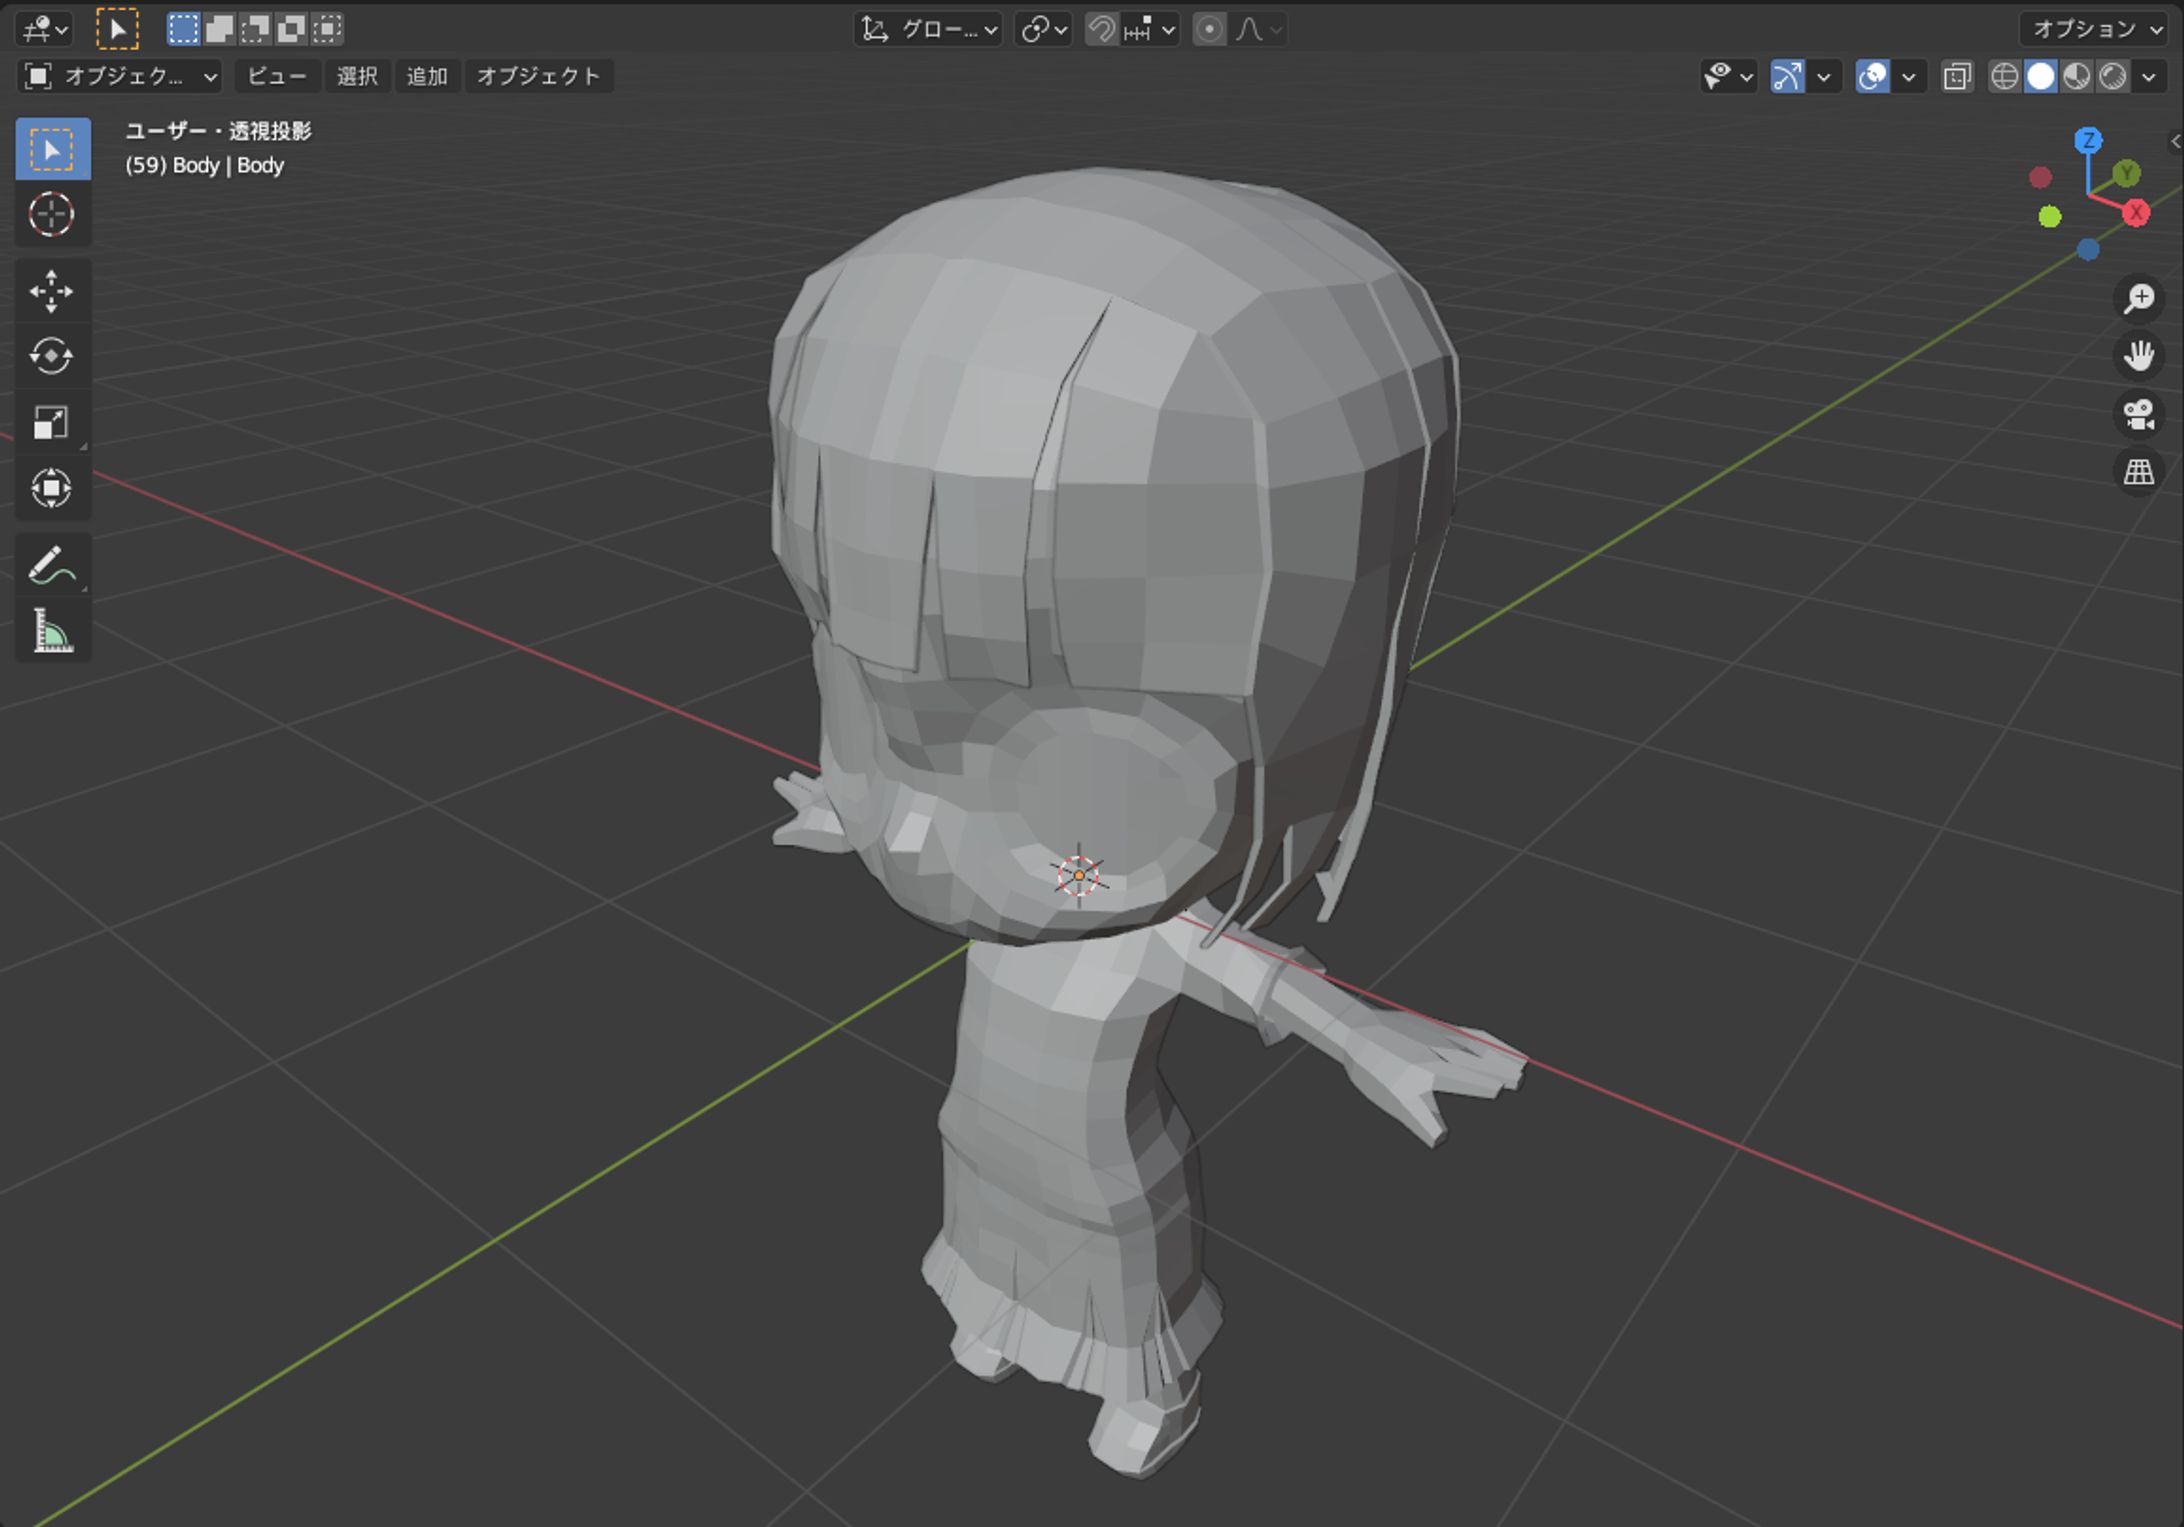
Task: Open the グロー transform orientation dropdown
Action: pyautogui.click(x=926, y=29)
